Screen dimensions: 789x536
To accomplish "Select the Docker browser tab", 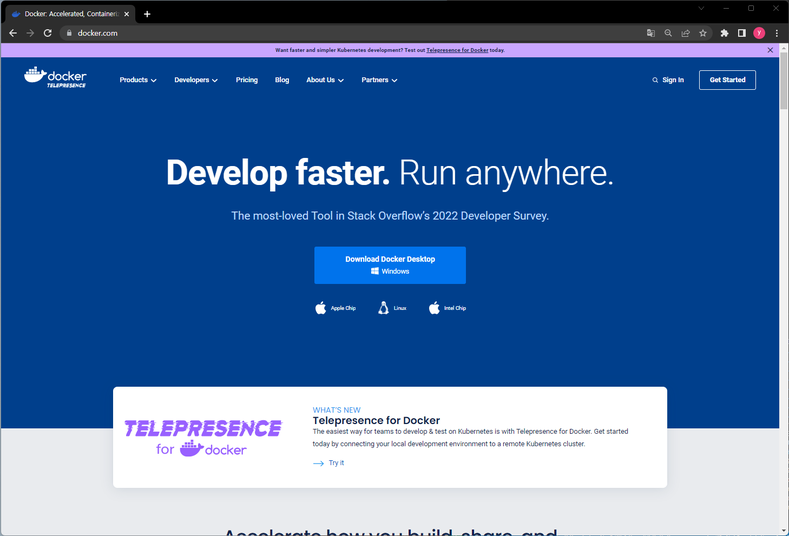I will (x=70, y=14).
